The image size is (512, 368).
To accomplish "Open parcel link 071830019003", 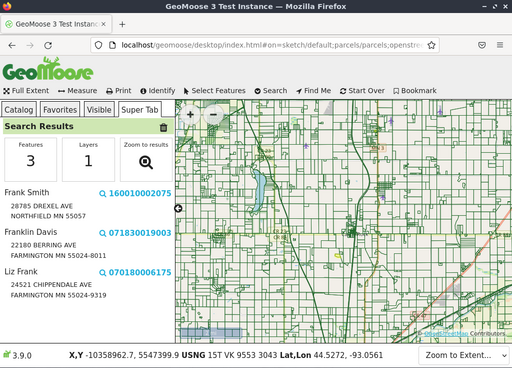I will [140, 233].
